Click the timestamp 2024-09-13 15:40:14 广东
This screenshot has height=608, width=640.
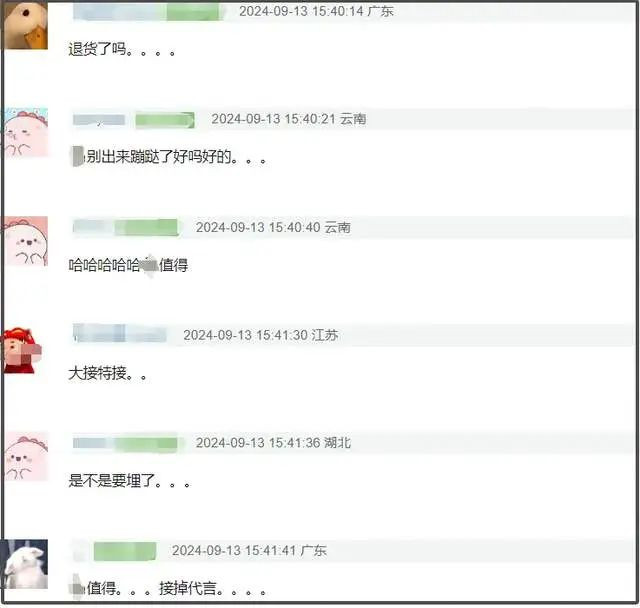pos(316,11)
